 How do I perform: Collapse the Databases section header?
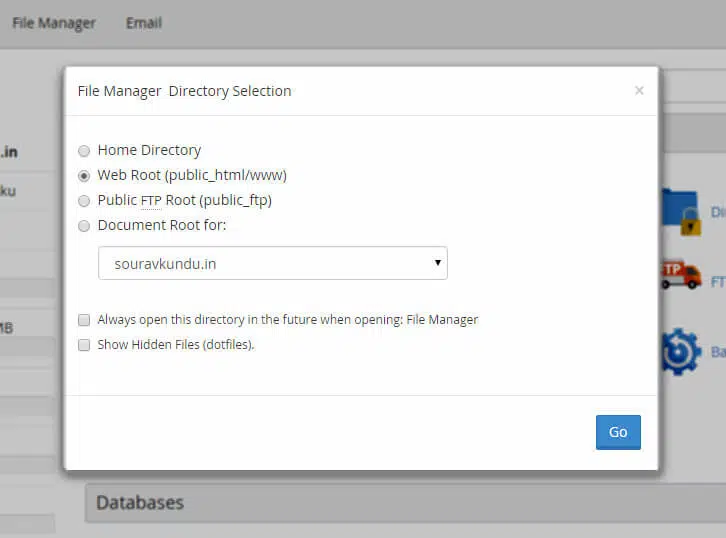point(400,503)
